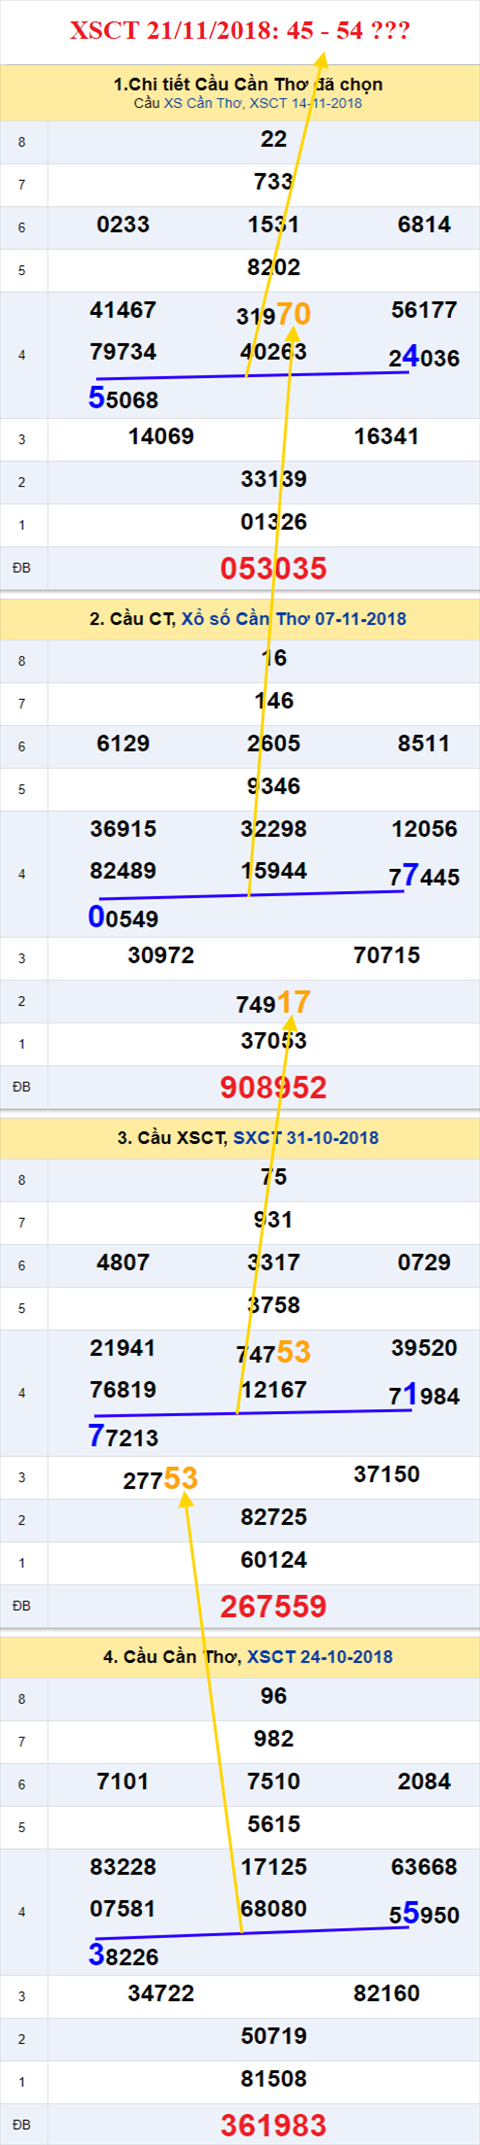The height and width of the screenshot is (2145, 480).
Task: Select the result 6814
Action: pyautogui.click(x=424, y=225)
